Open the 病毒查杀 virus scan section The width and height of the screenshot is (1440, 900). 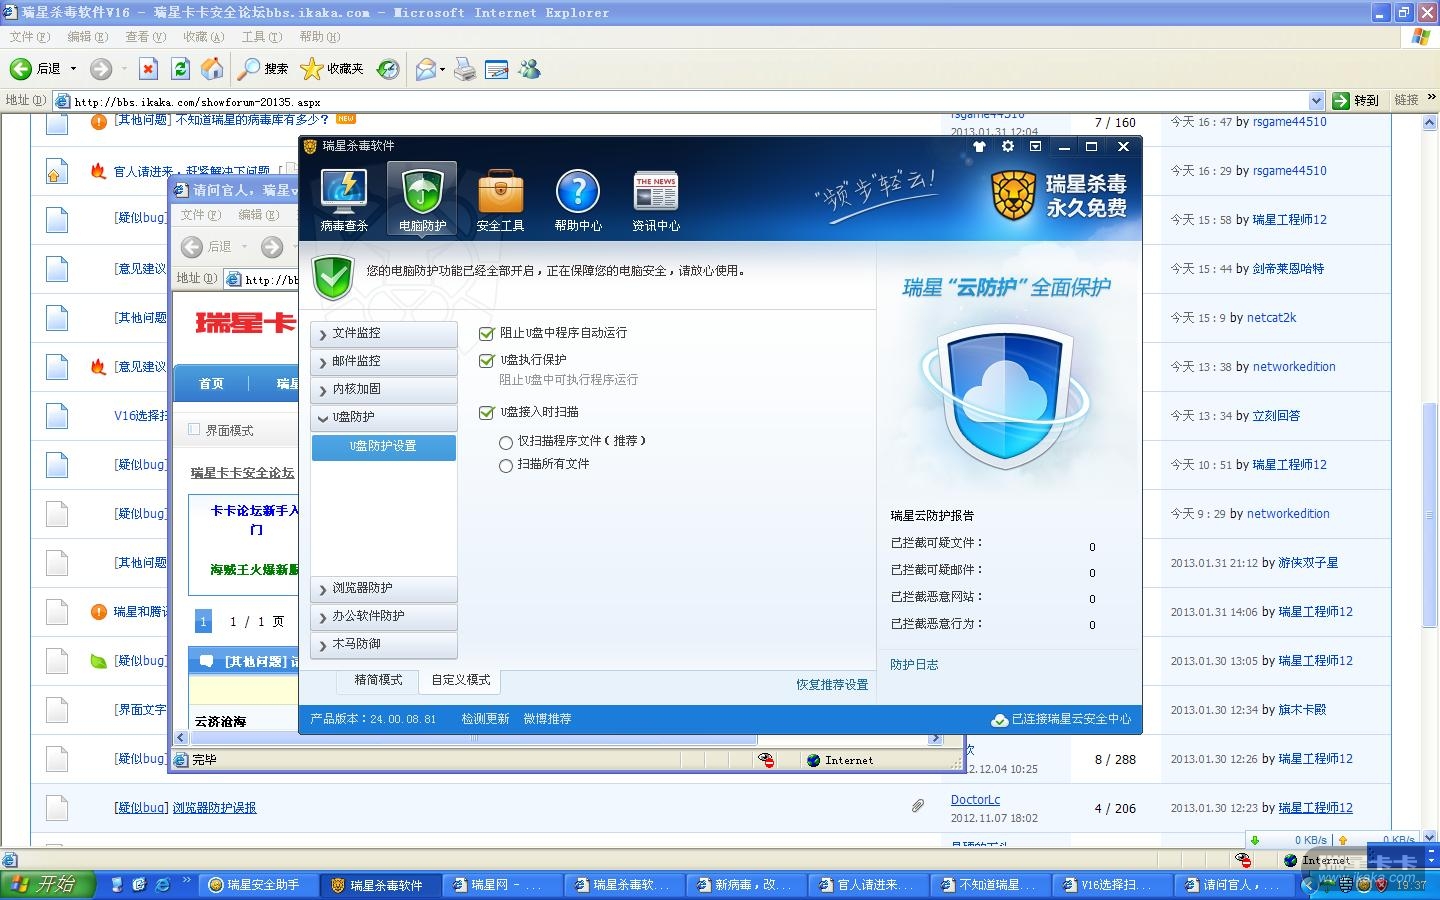(344, 199)
